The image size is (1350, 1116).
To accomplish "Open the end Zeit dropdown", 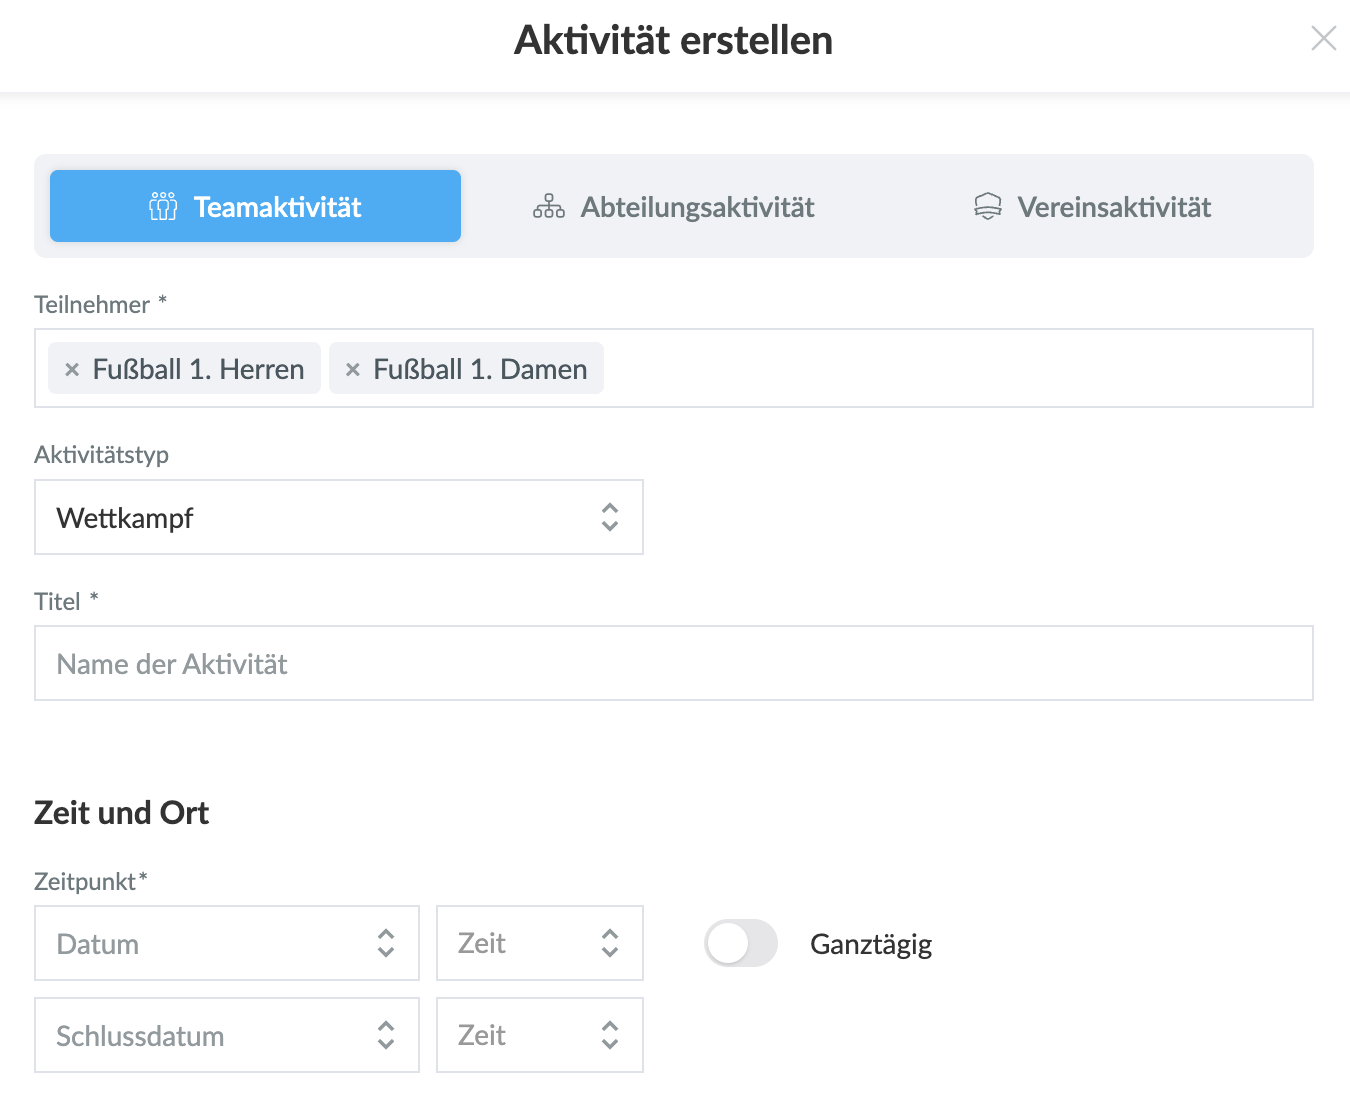I will (538, 1035).
